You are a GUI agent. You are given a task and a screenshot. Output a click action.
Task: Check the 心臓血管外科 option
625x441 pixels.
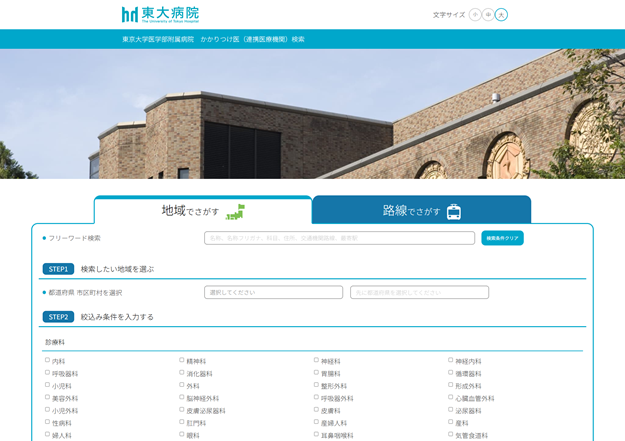click(x=451, y=397)
